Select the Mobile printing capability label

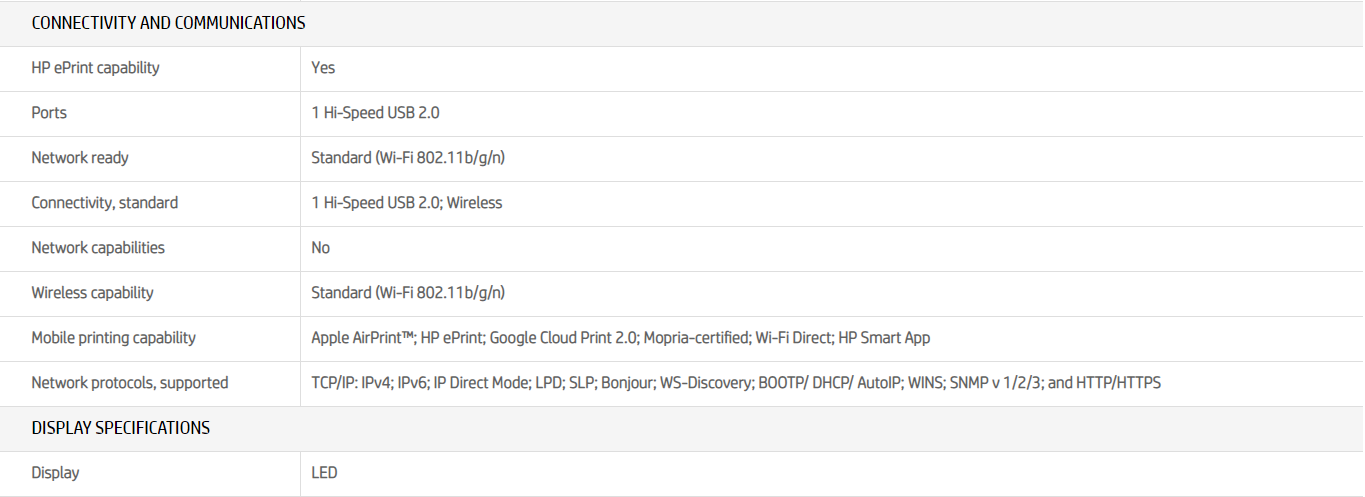(x=113, y=338)
